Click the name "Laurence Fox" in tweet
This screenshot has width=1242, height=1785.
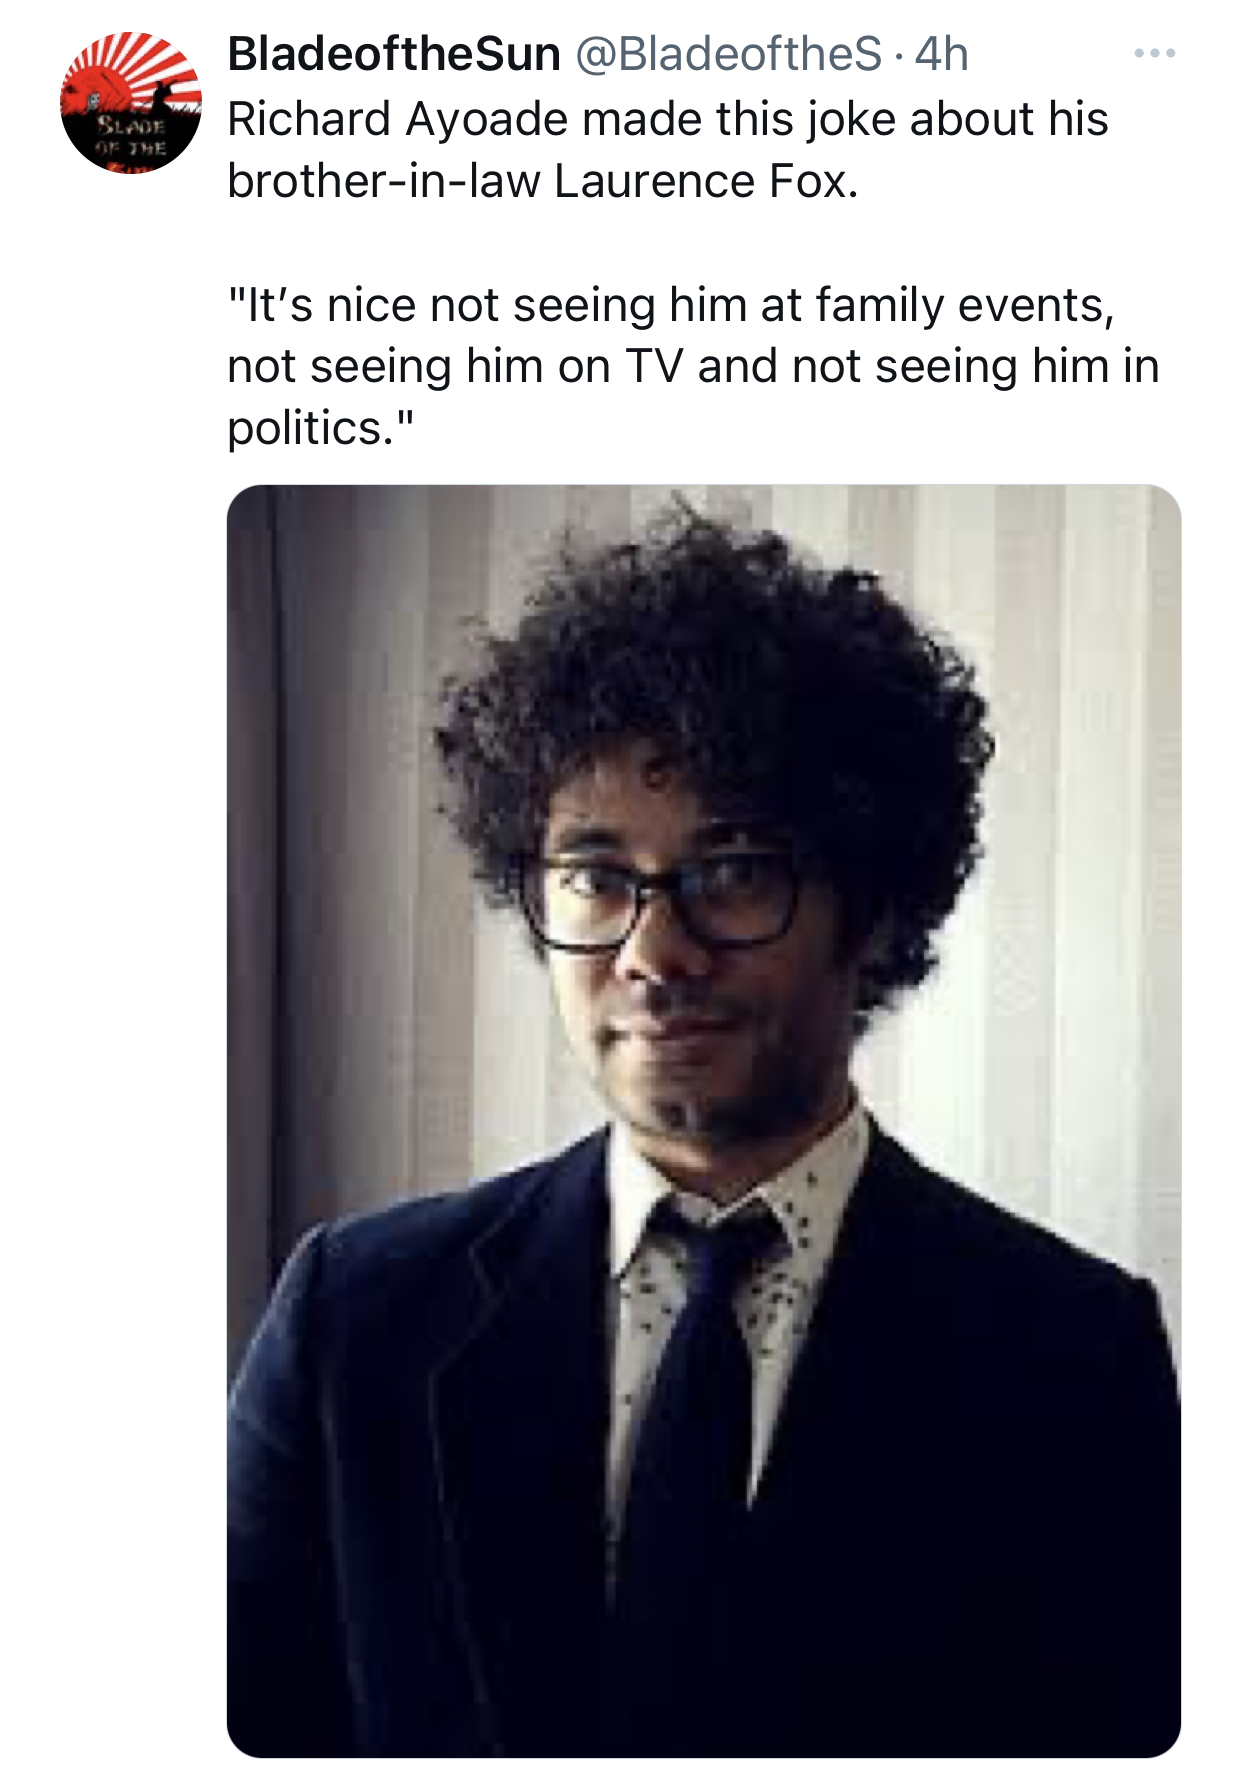click(x=705, y=181)
